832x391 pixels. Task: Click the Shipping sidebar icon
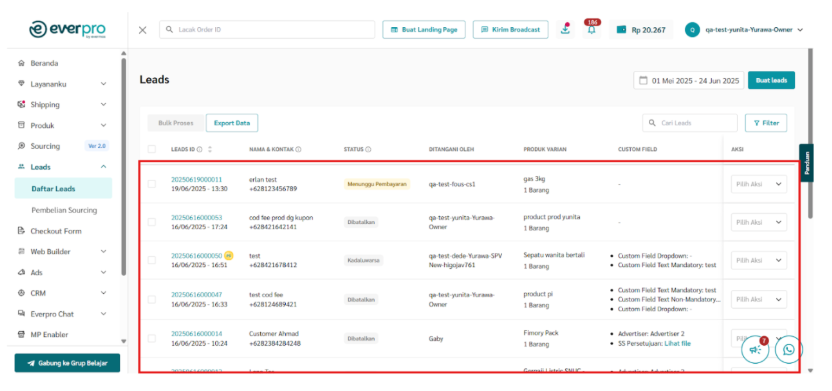coord(21,105)
